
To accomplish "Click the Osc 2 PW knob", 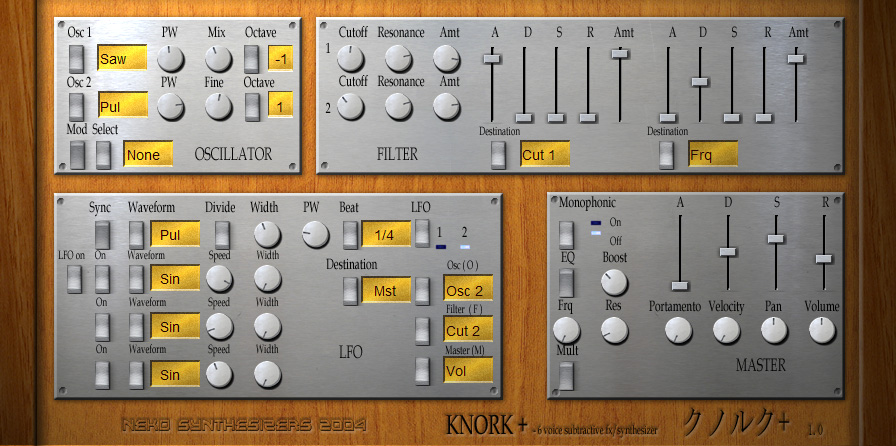I will click(170, 106).
